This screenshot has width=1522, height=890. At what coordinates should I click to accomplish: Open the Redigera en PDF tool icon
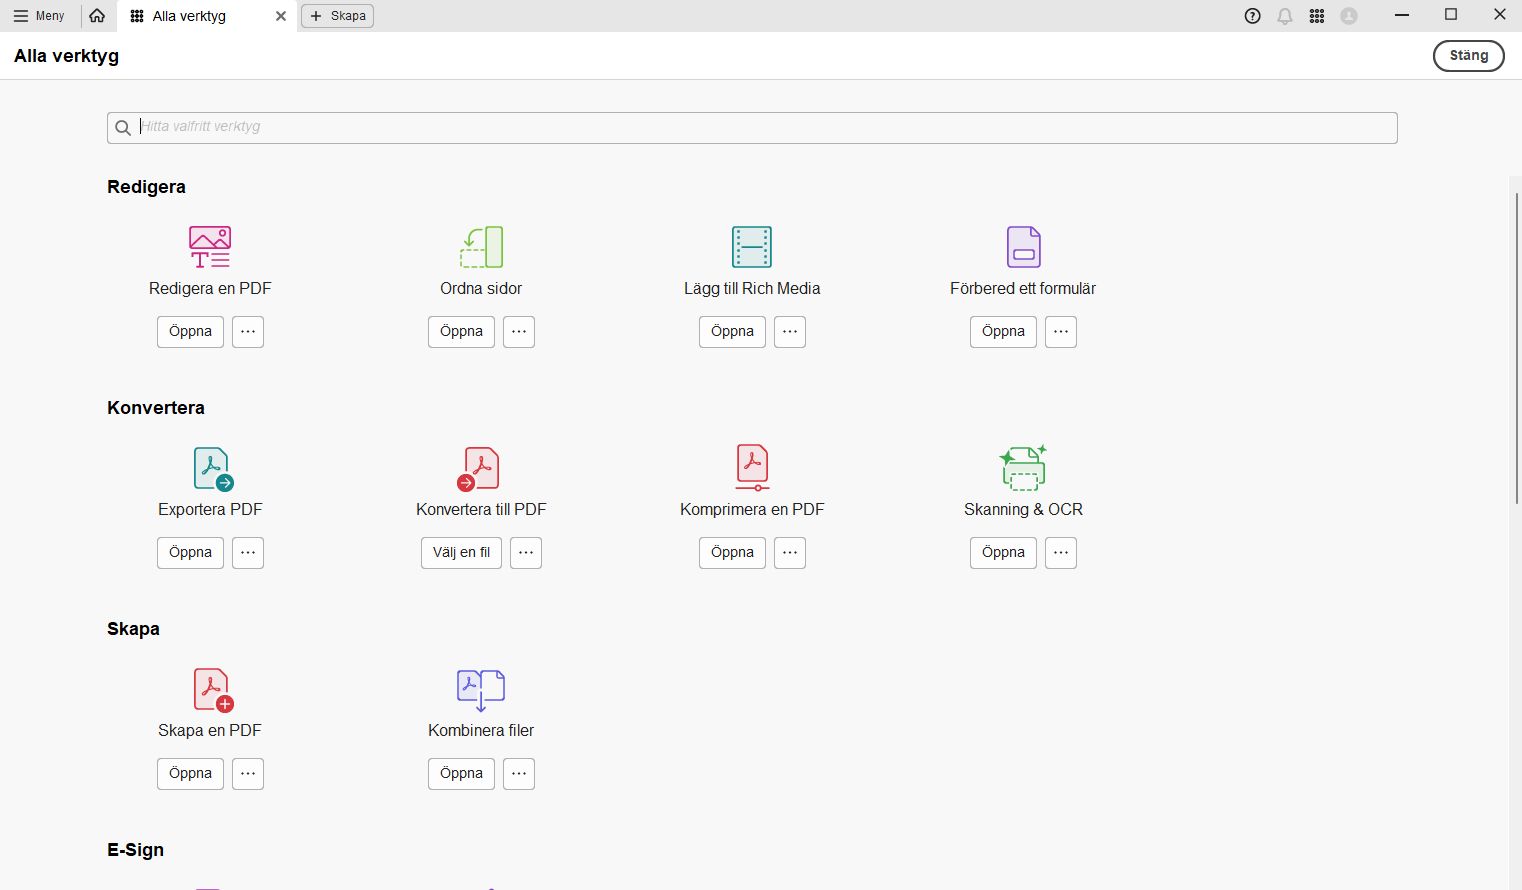(209, 246)
